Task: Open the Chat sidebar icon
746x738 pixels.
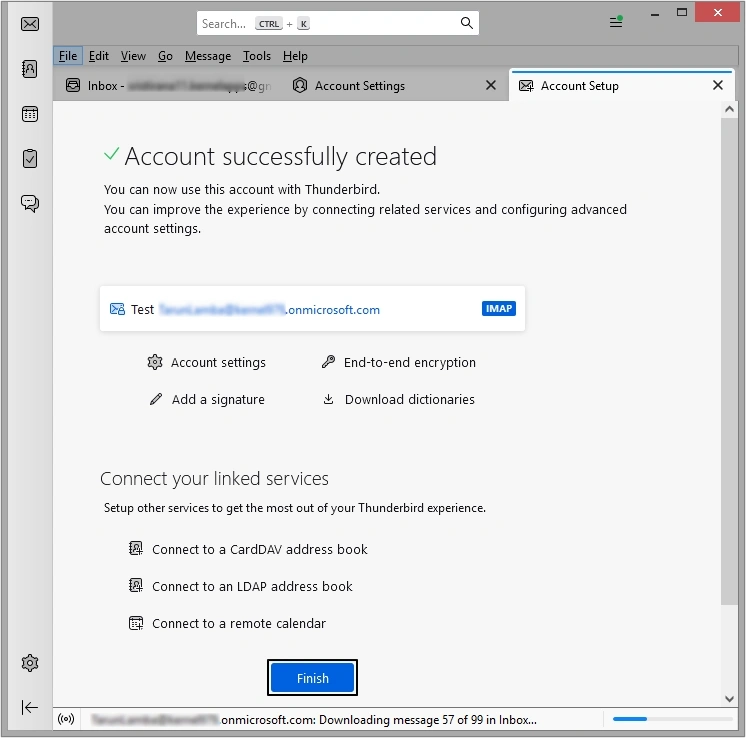Action: (x=30, y=203)
